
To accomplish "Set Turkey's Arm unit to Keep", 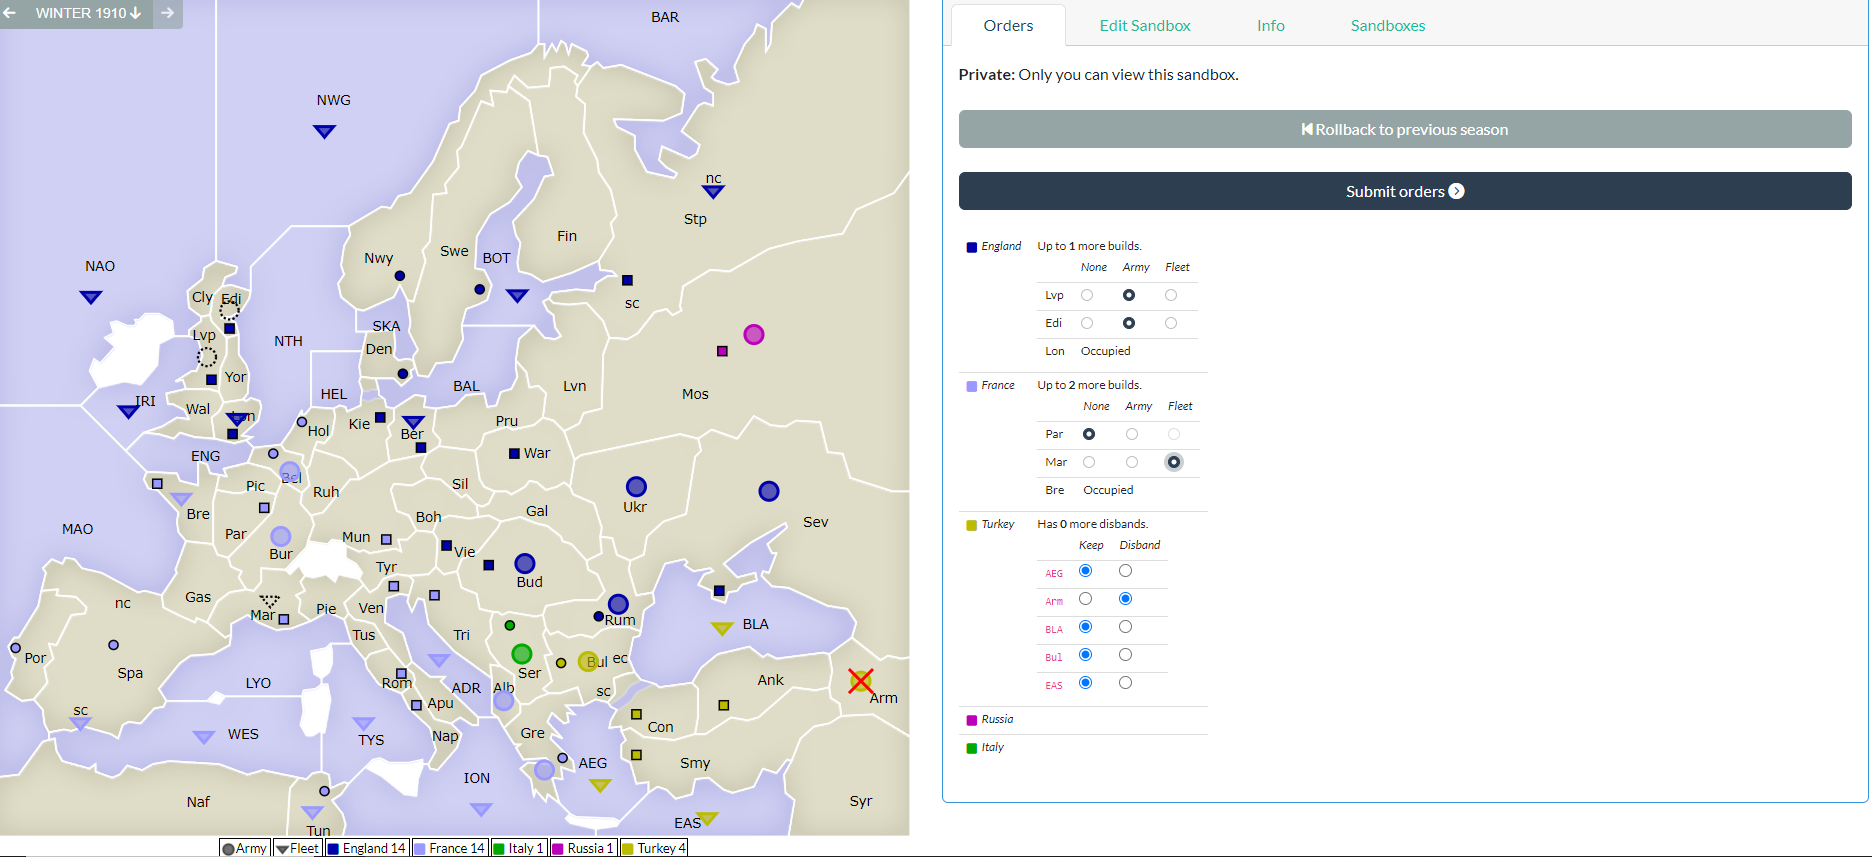I will pos(1085,599).
